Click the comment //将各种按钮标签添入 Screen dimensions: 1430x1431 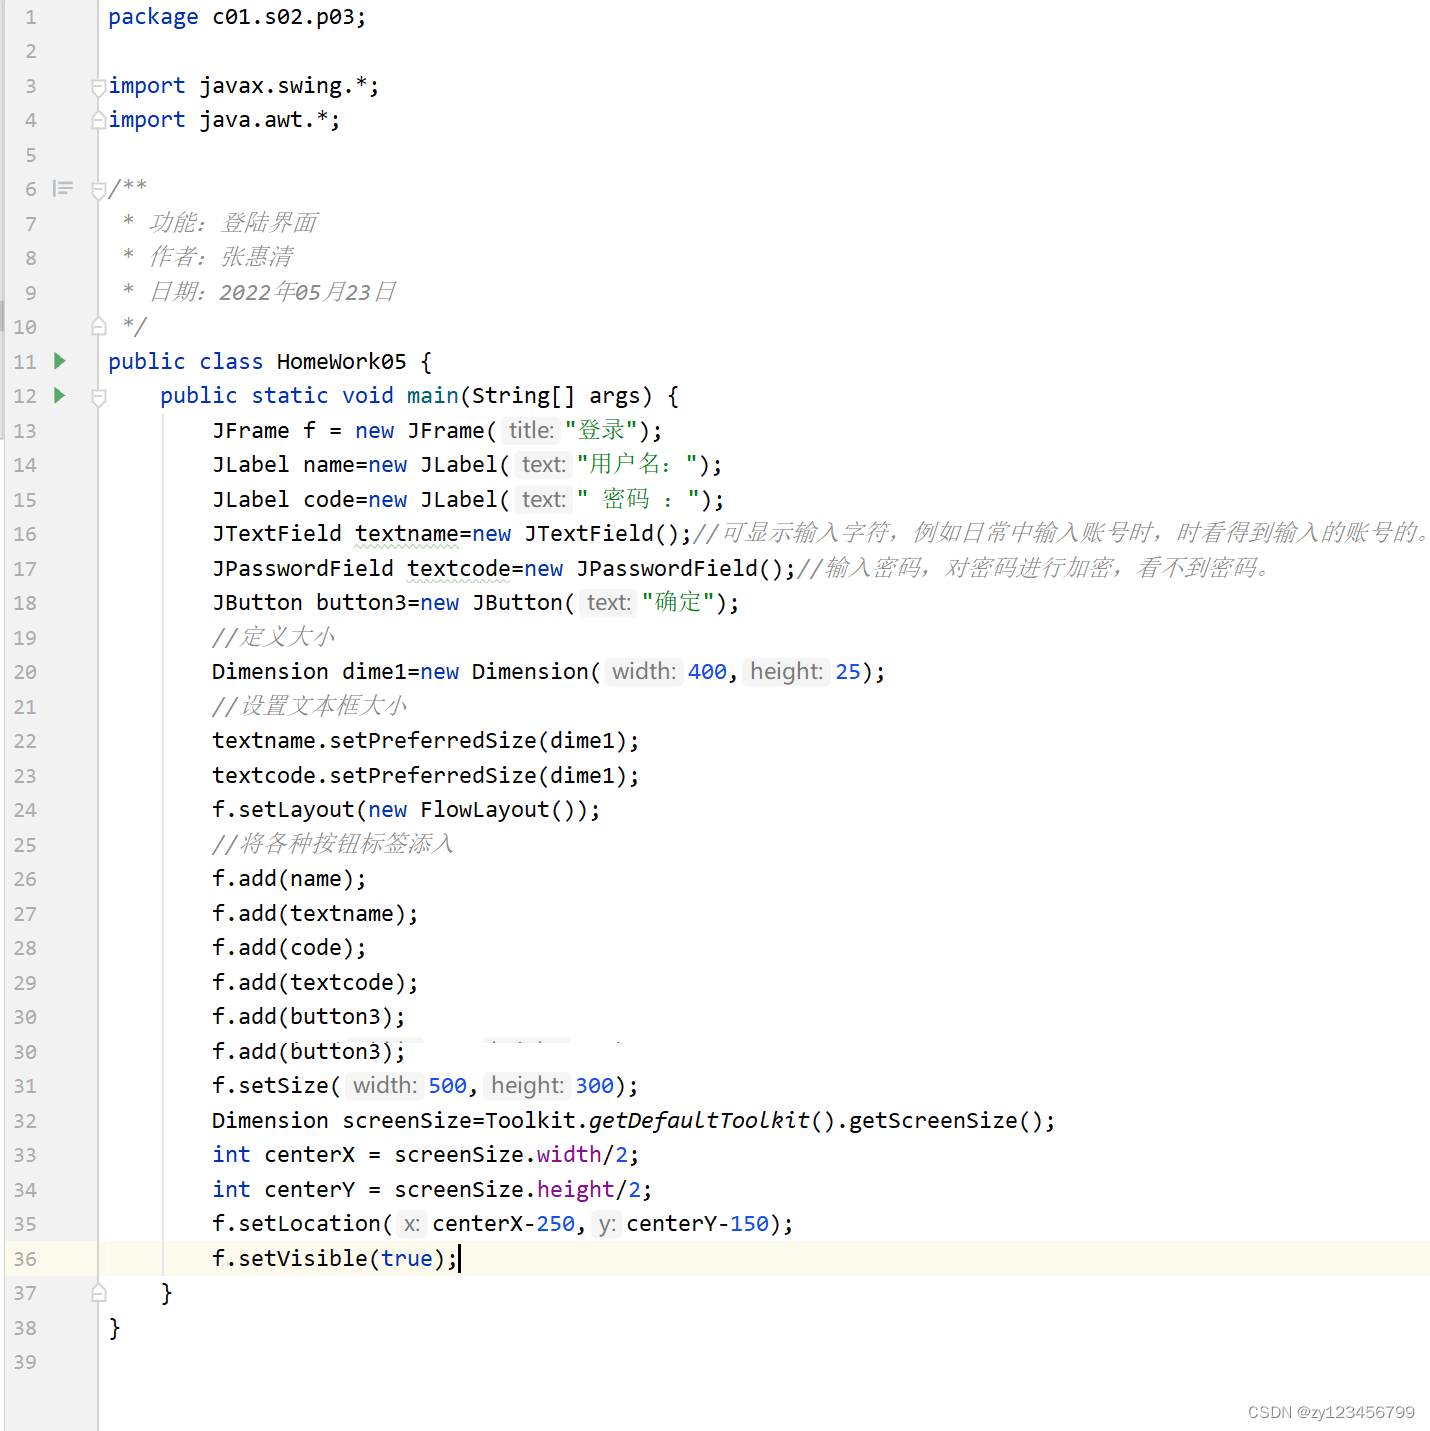333,844
